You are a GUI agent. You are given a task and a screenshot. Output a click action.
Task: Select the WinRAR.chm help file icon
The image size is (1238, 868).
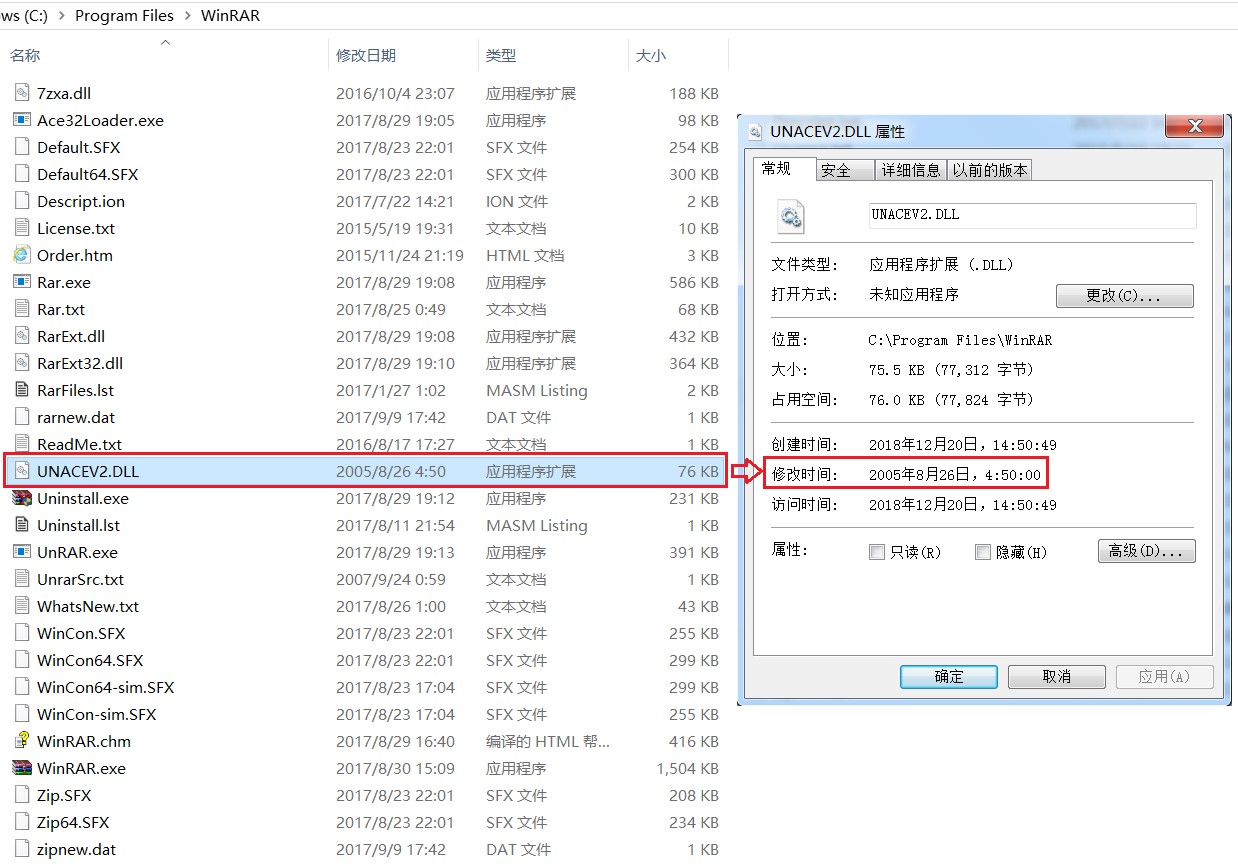point(22,741)
